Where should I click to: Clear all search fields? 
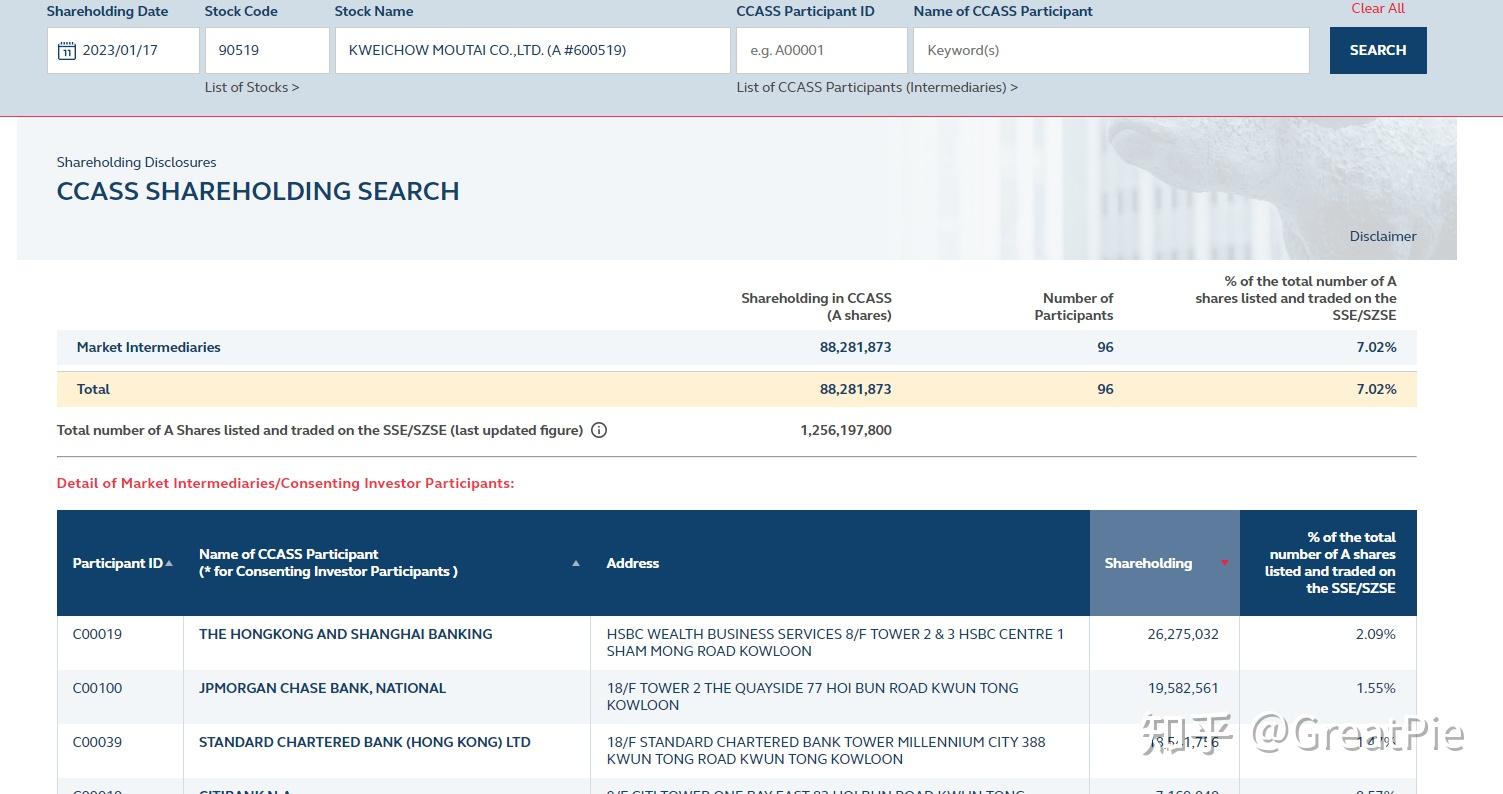(x=1378, y=8)
